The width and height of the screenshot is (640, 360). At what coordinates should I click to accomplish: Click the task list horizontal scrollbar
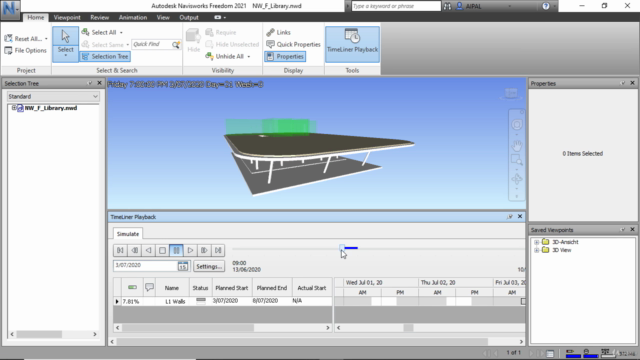point(222,327)
